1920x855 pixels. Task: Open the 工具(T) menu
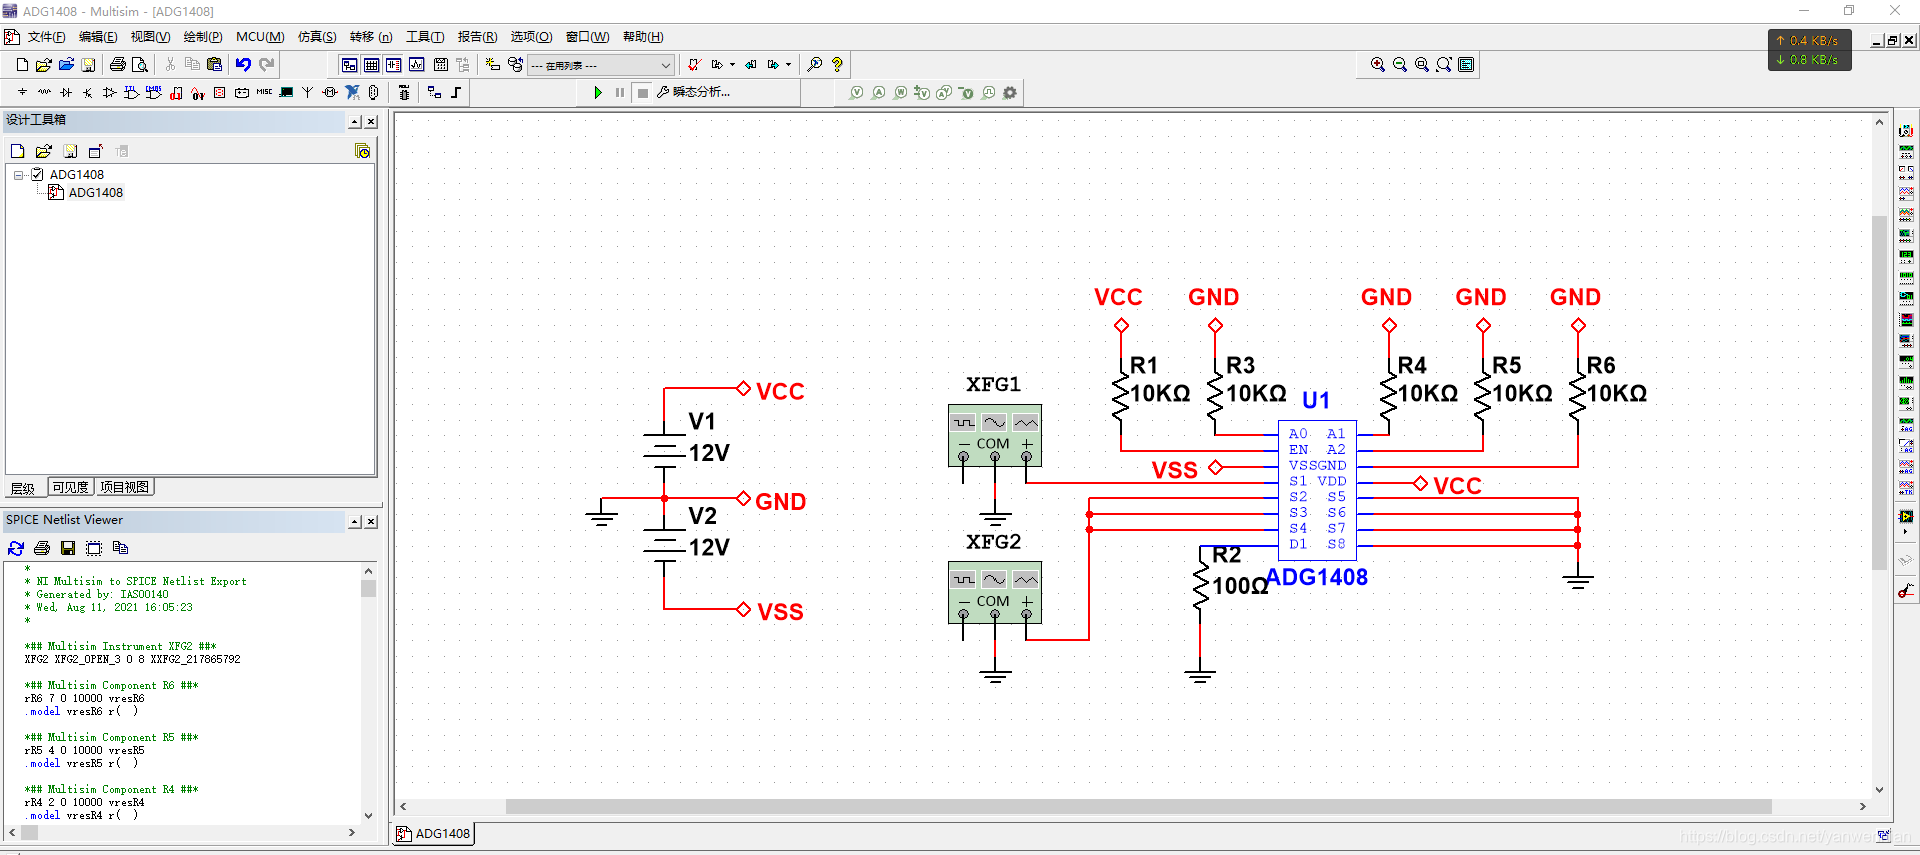point(425,37)
